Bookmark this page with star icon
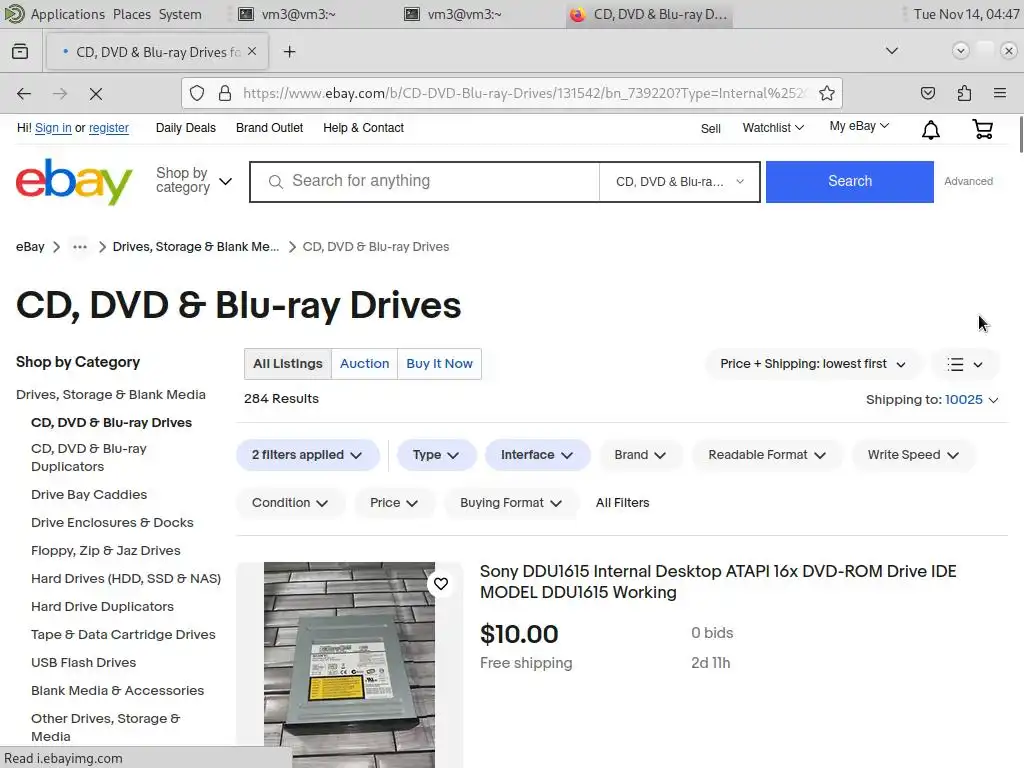The width and height of the screenshot is (1024, 768). (827, 93)
